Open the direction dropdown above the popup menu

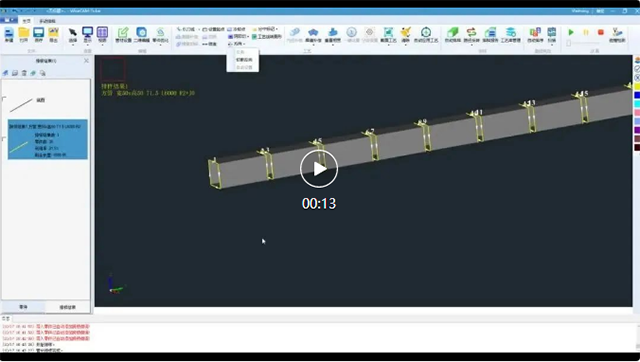click(237, 44)
